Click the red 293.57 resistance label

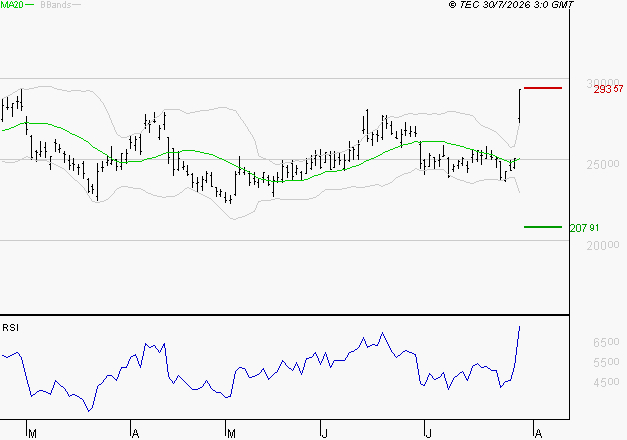click(x=608, y=89)
